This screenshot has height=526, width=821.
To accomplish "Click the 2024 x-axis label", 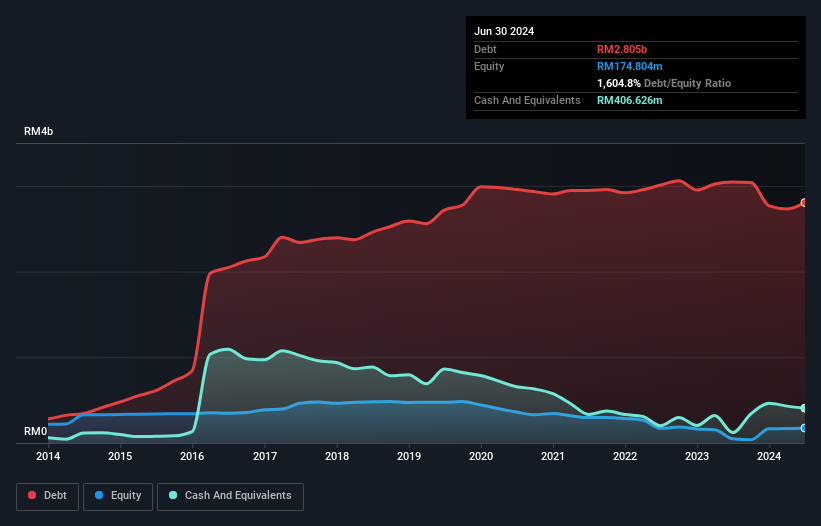I will (769, 456).
